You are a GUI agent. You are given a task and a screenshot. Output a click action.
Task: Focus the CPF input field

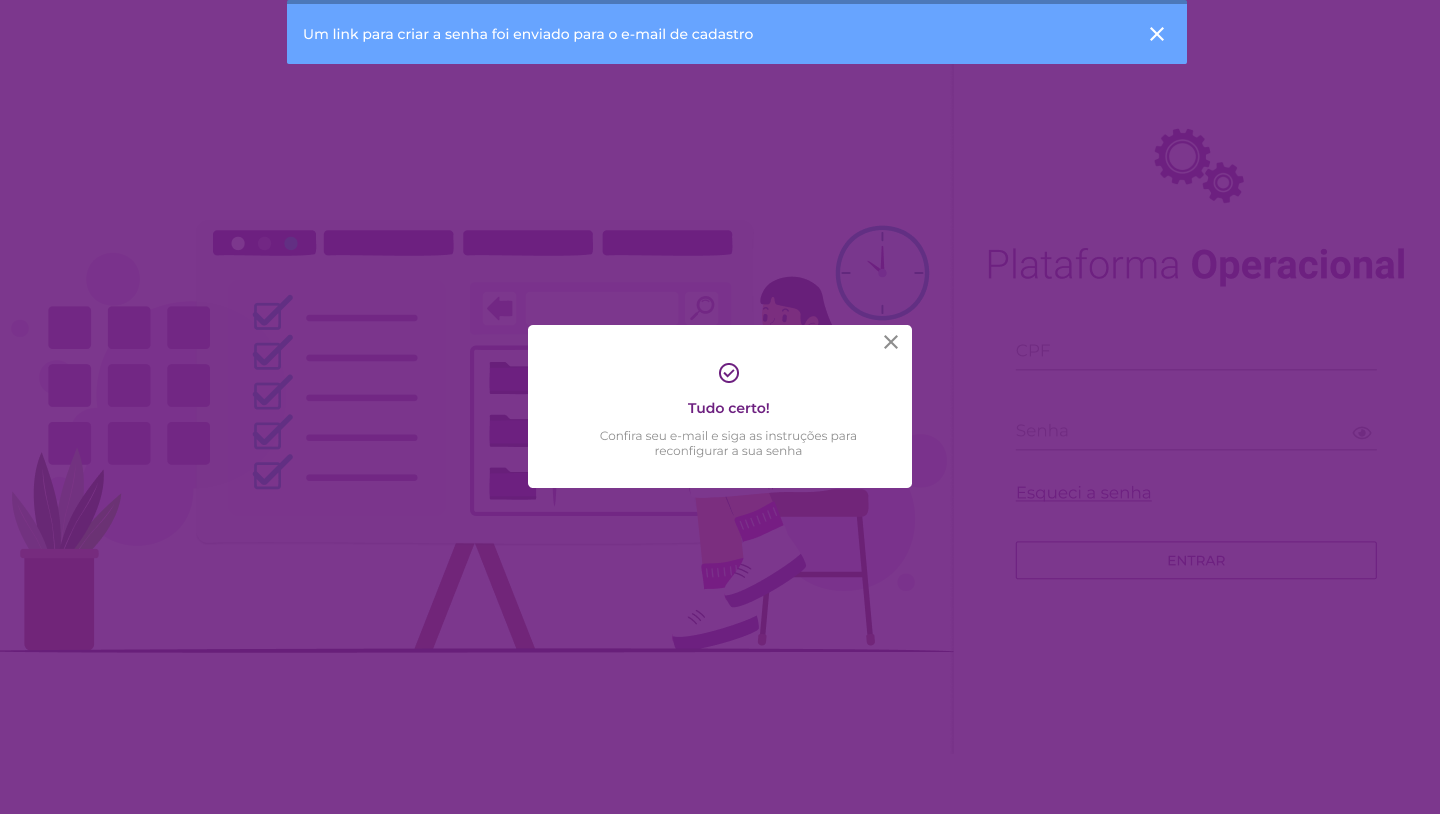1196,351
